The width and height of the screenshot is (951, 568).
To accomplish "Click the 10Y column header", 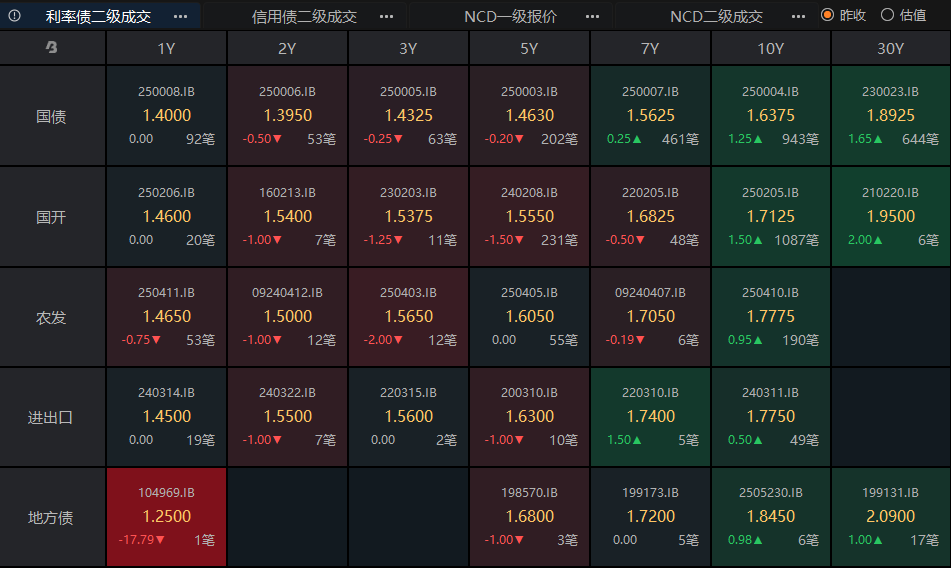I will pos(771,48).
